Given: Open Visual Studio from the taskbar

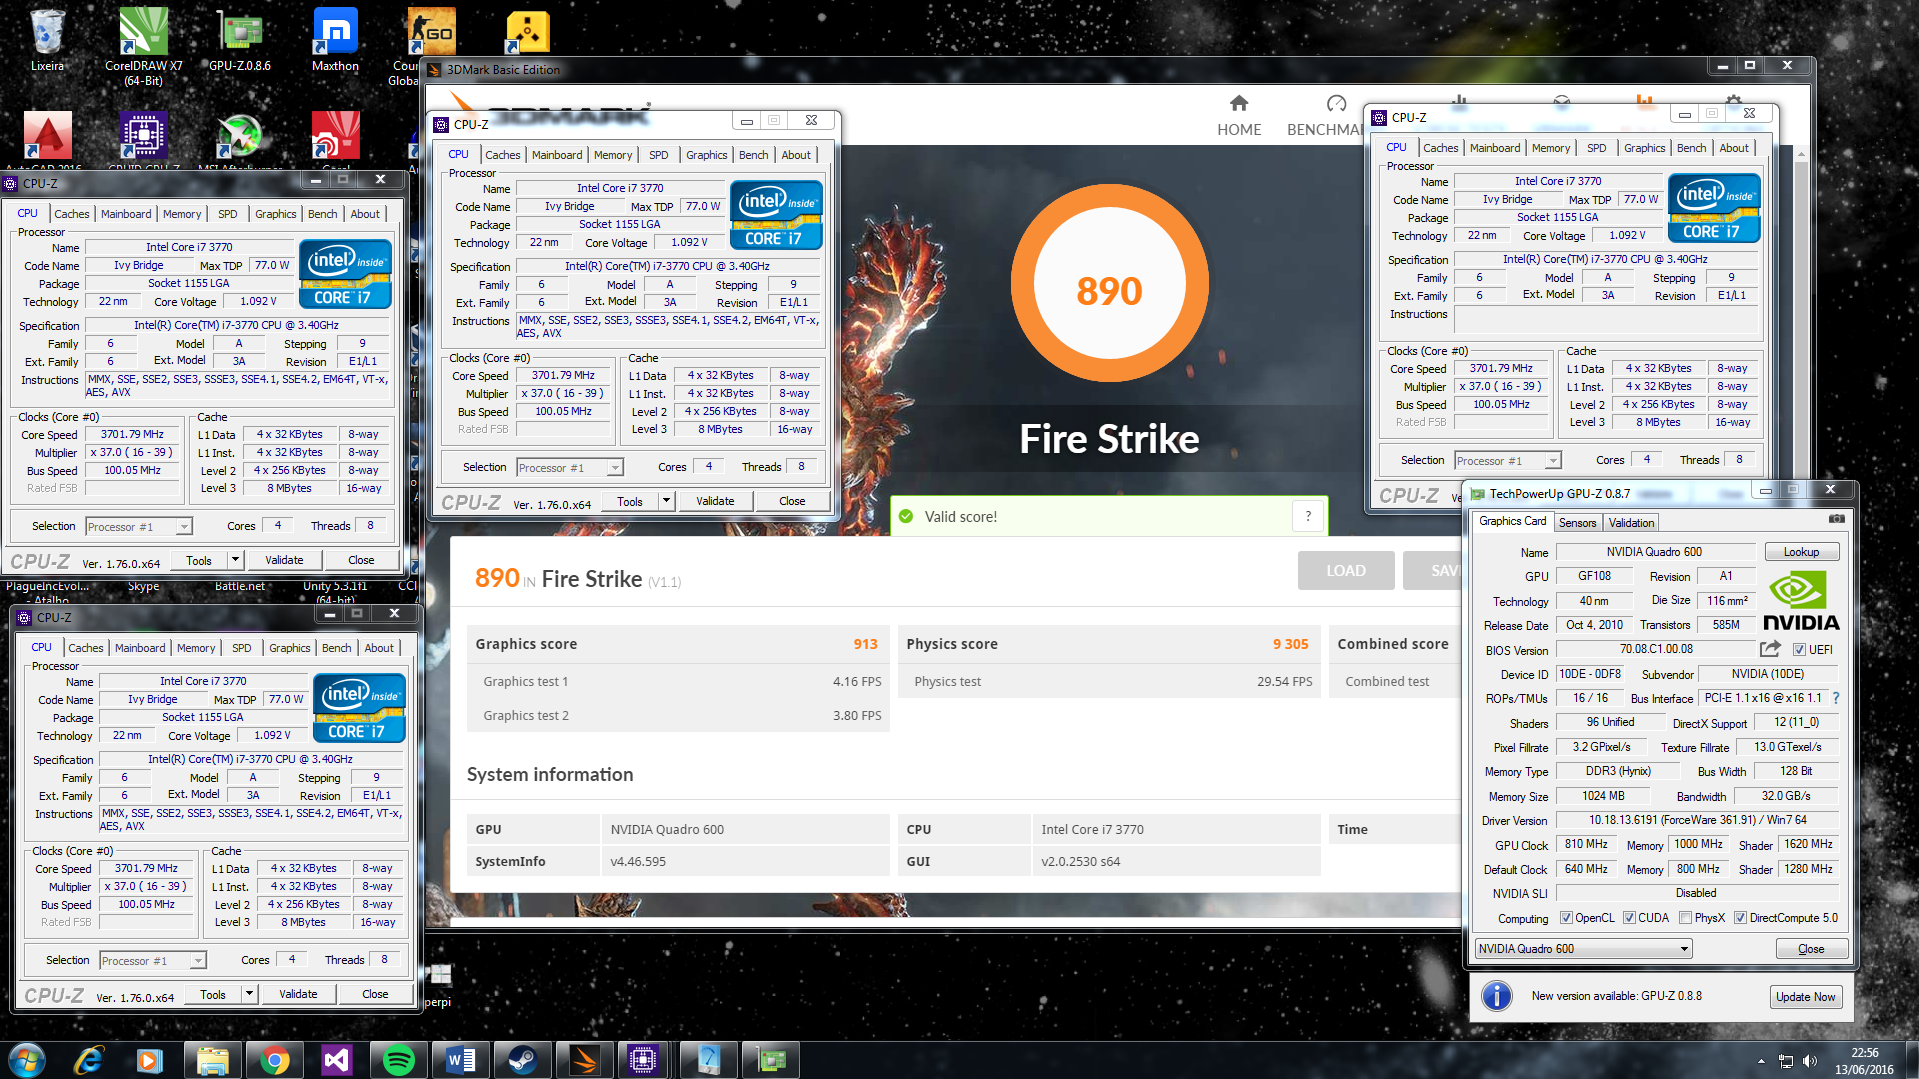Looking at the screenshot, I should point(336,1060).
